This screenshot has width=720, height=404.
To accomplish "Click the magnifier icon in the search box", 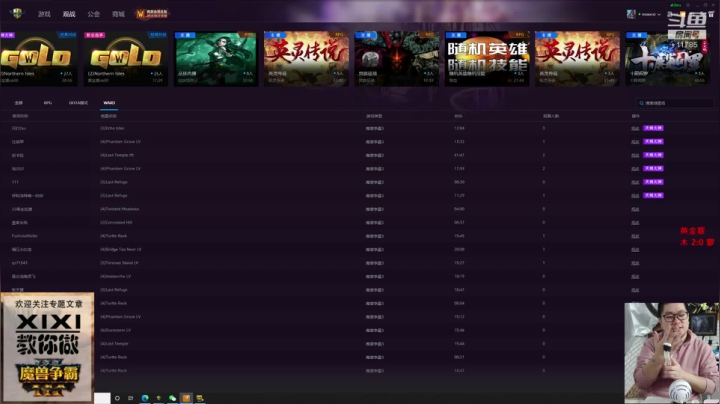I will pyautogui.click(x=641, y=103).
